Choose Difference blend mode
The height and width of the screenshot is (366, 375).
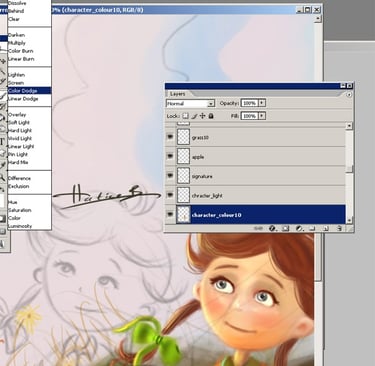tap(29, 178)
